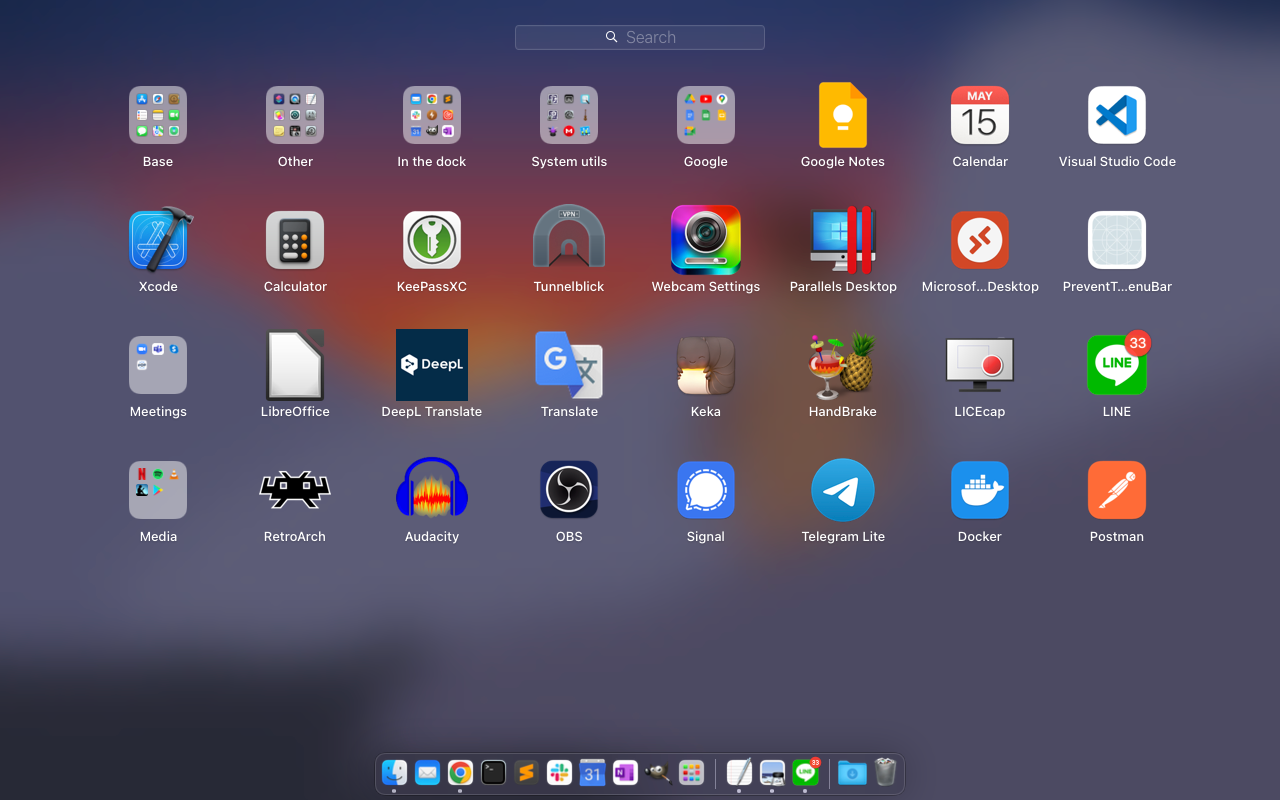Launch Sublime Text from the Dock
The height and width of the screenshot is (800, 1280).
point(526,772)
